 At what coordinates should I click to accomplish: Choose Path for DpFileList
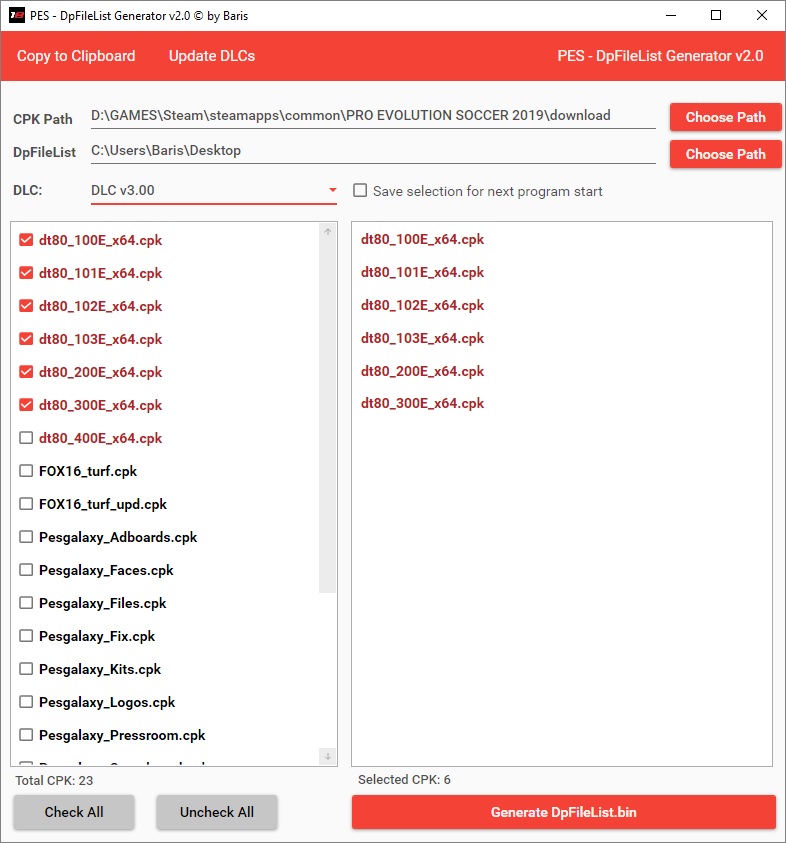point(725,154)
